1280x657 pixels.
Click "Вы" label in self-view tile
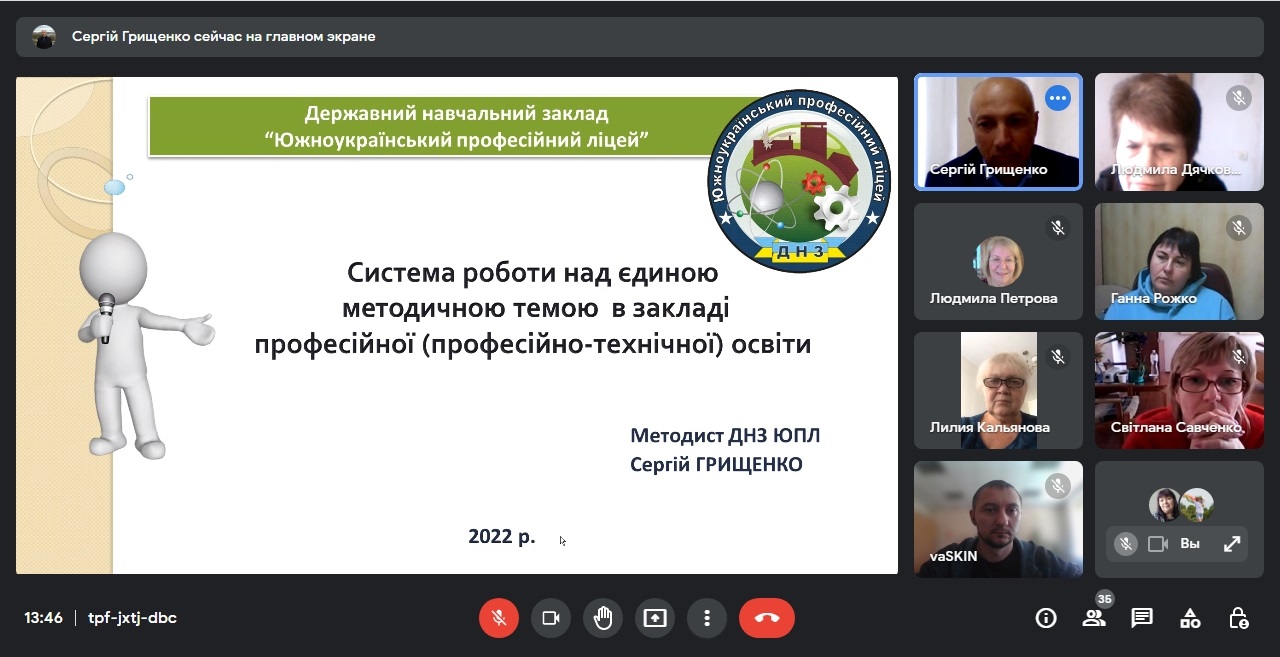(1190, 544)
